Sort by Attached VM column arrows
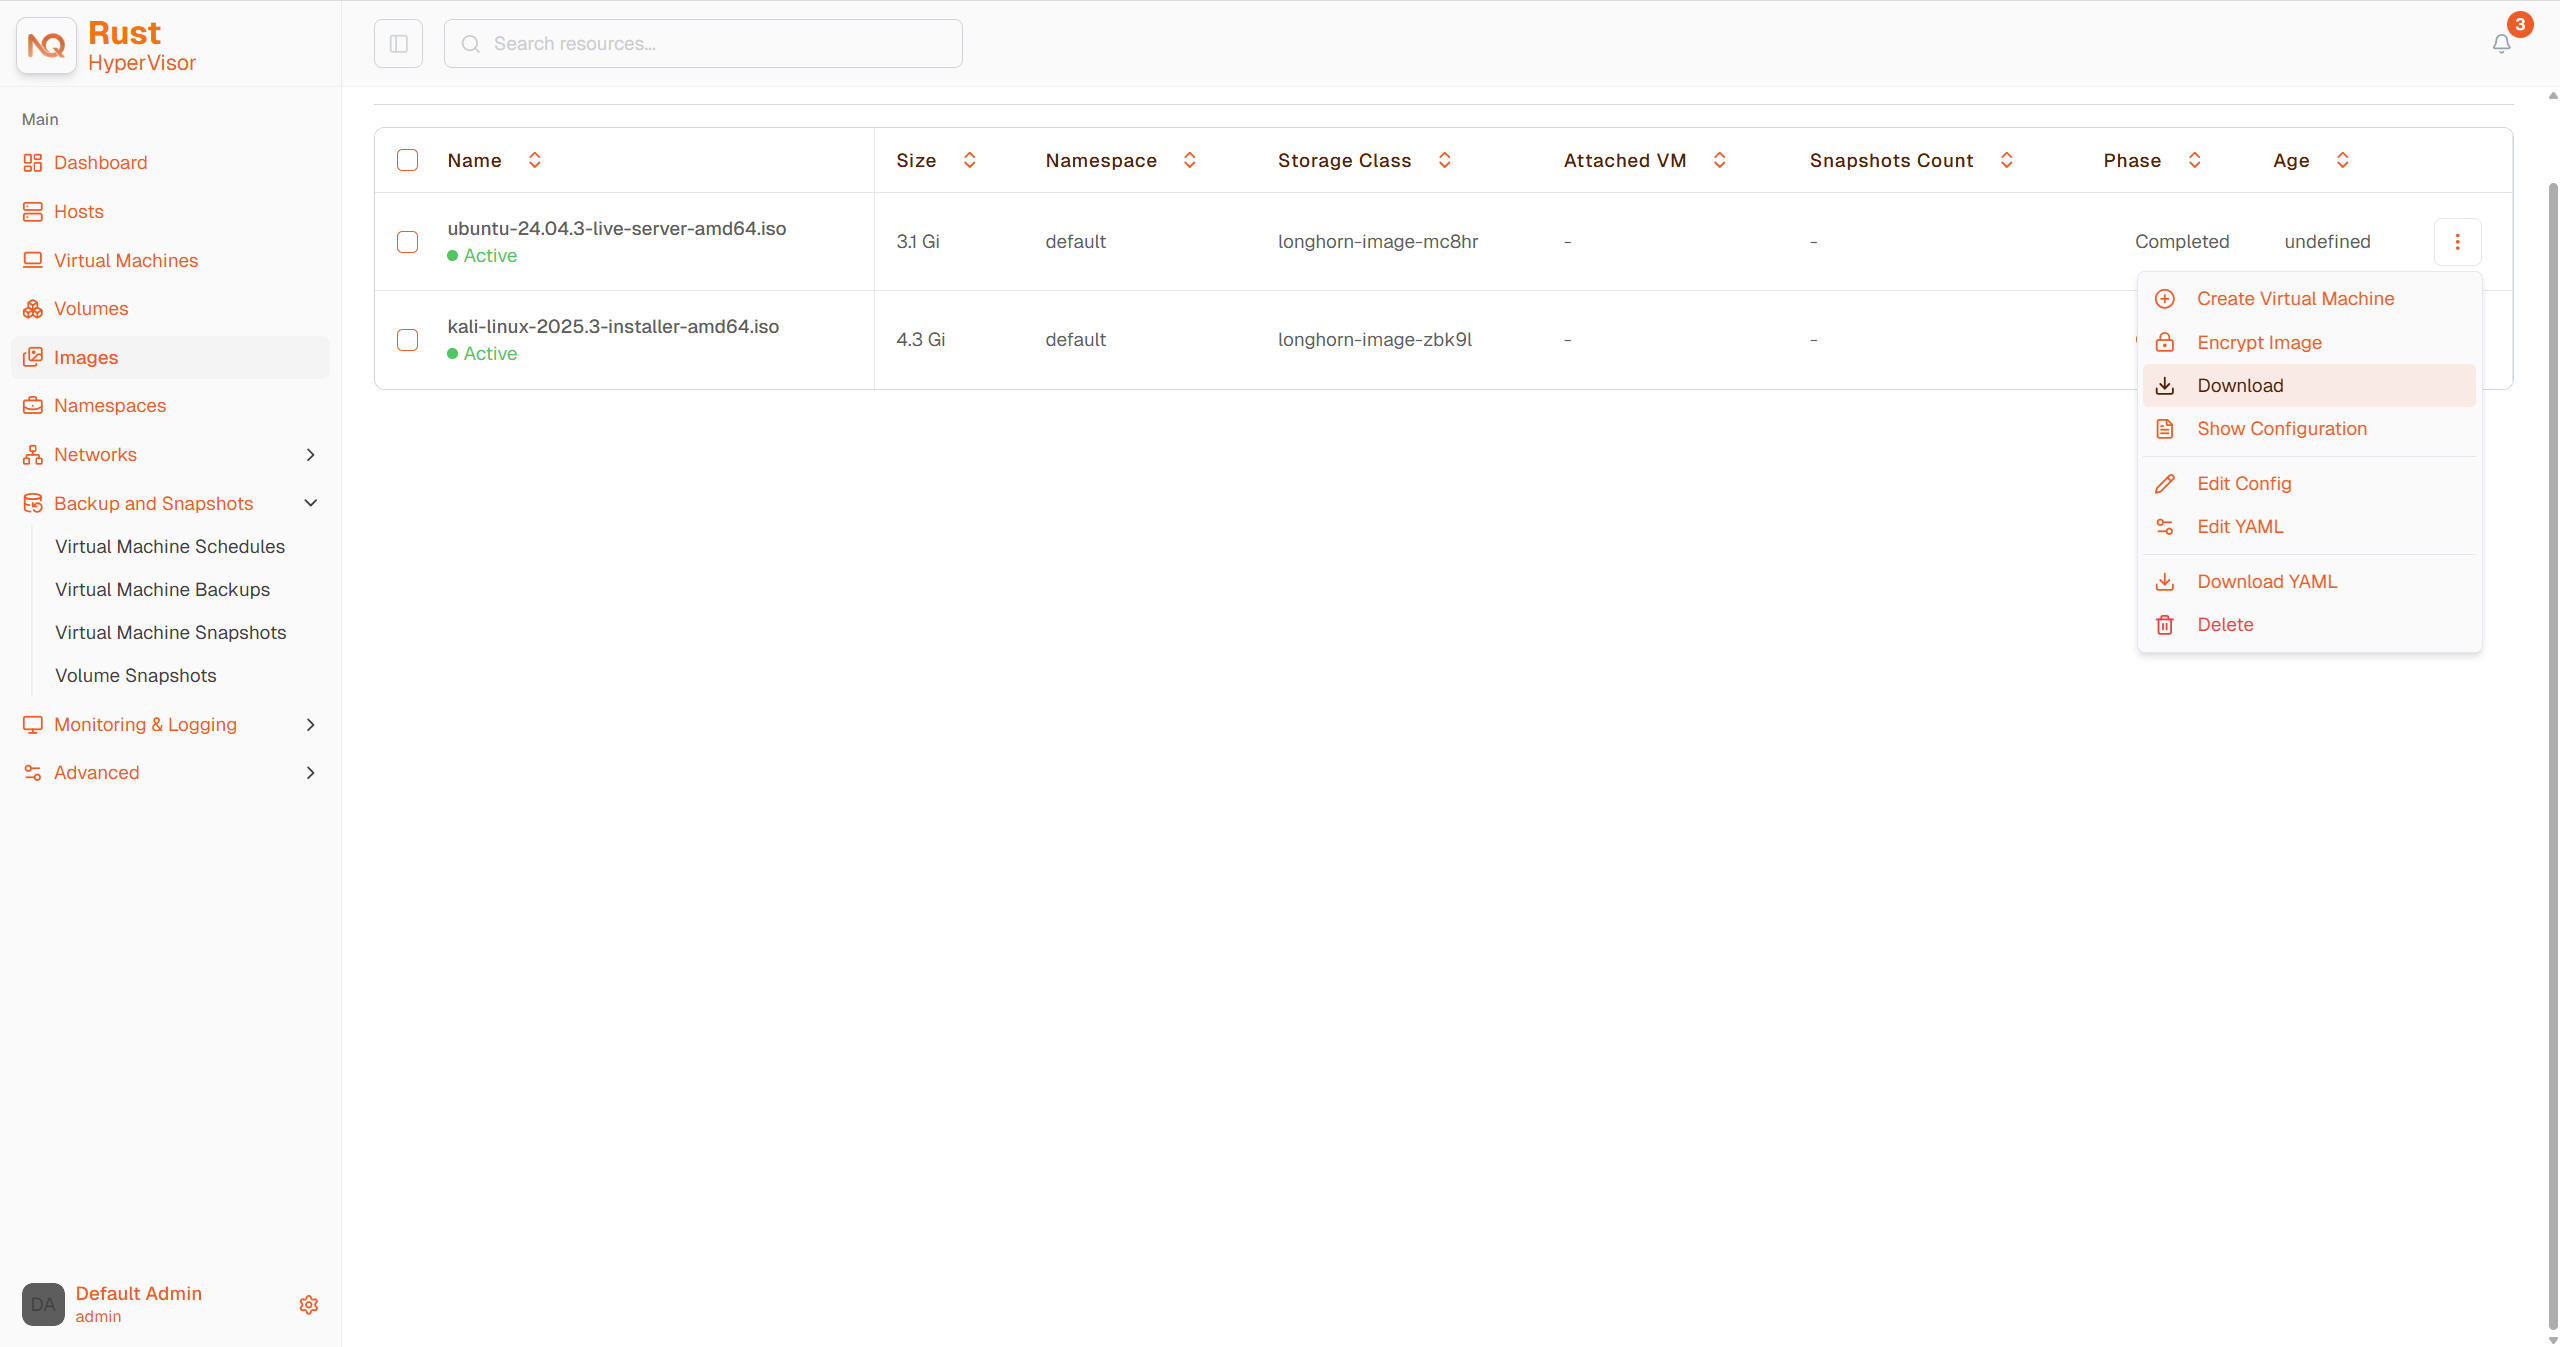This screenshot has width=2560, height=1347. click(x=1720, y=160)
